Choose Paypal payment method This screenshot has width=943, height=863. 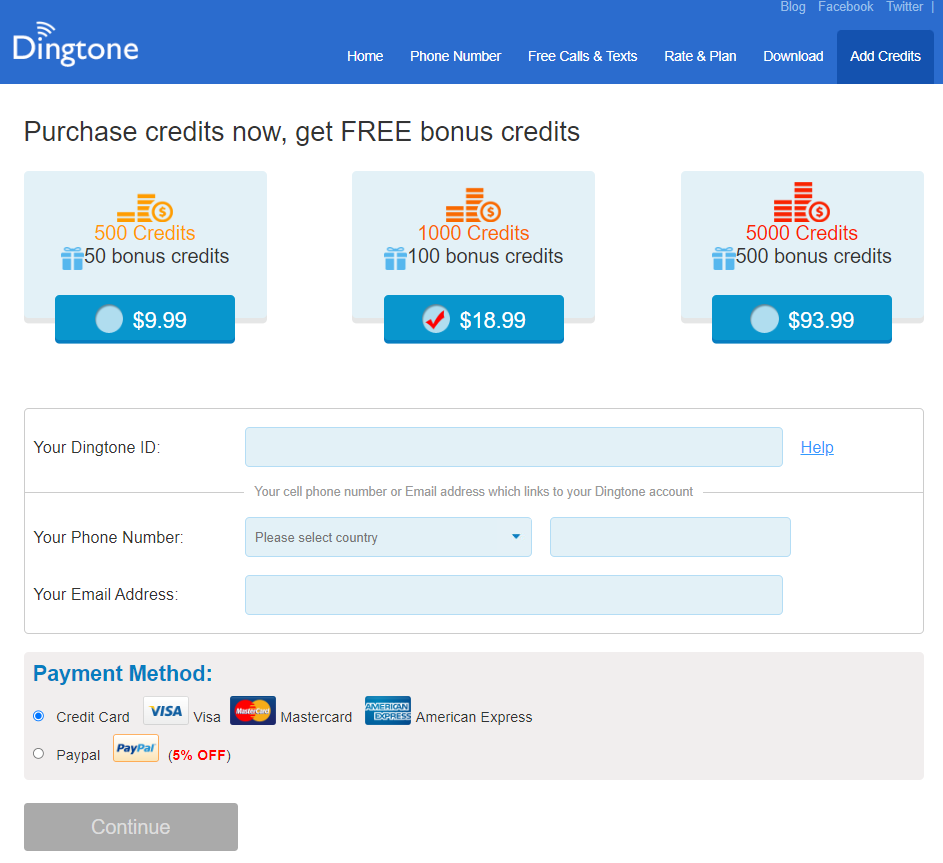pos(38,754)
